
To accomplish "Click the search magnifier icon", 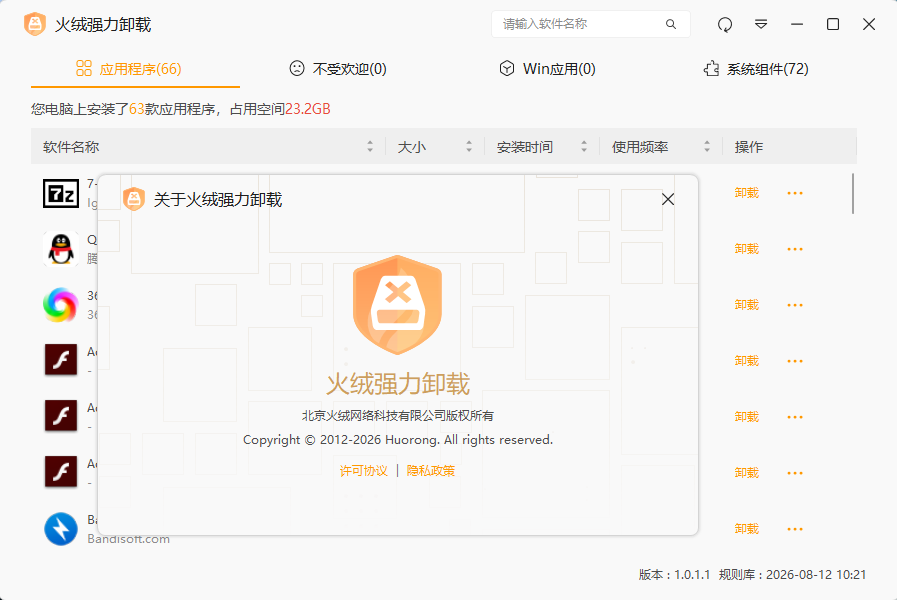I will tap(671, 24).
